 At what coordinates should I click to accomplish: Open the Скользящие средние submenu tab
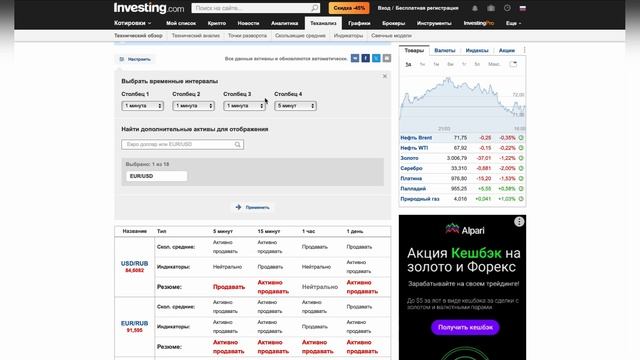[300, 36]
